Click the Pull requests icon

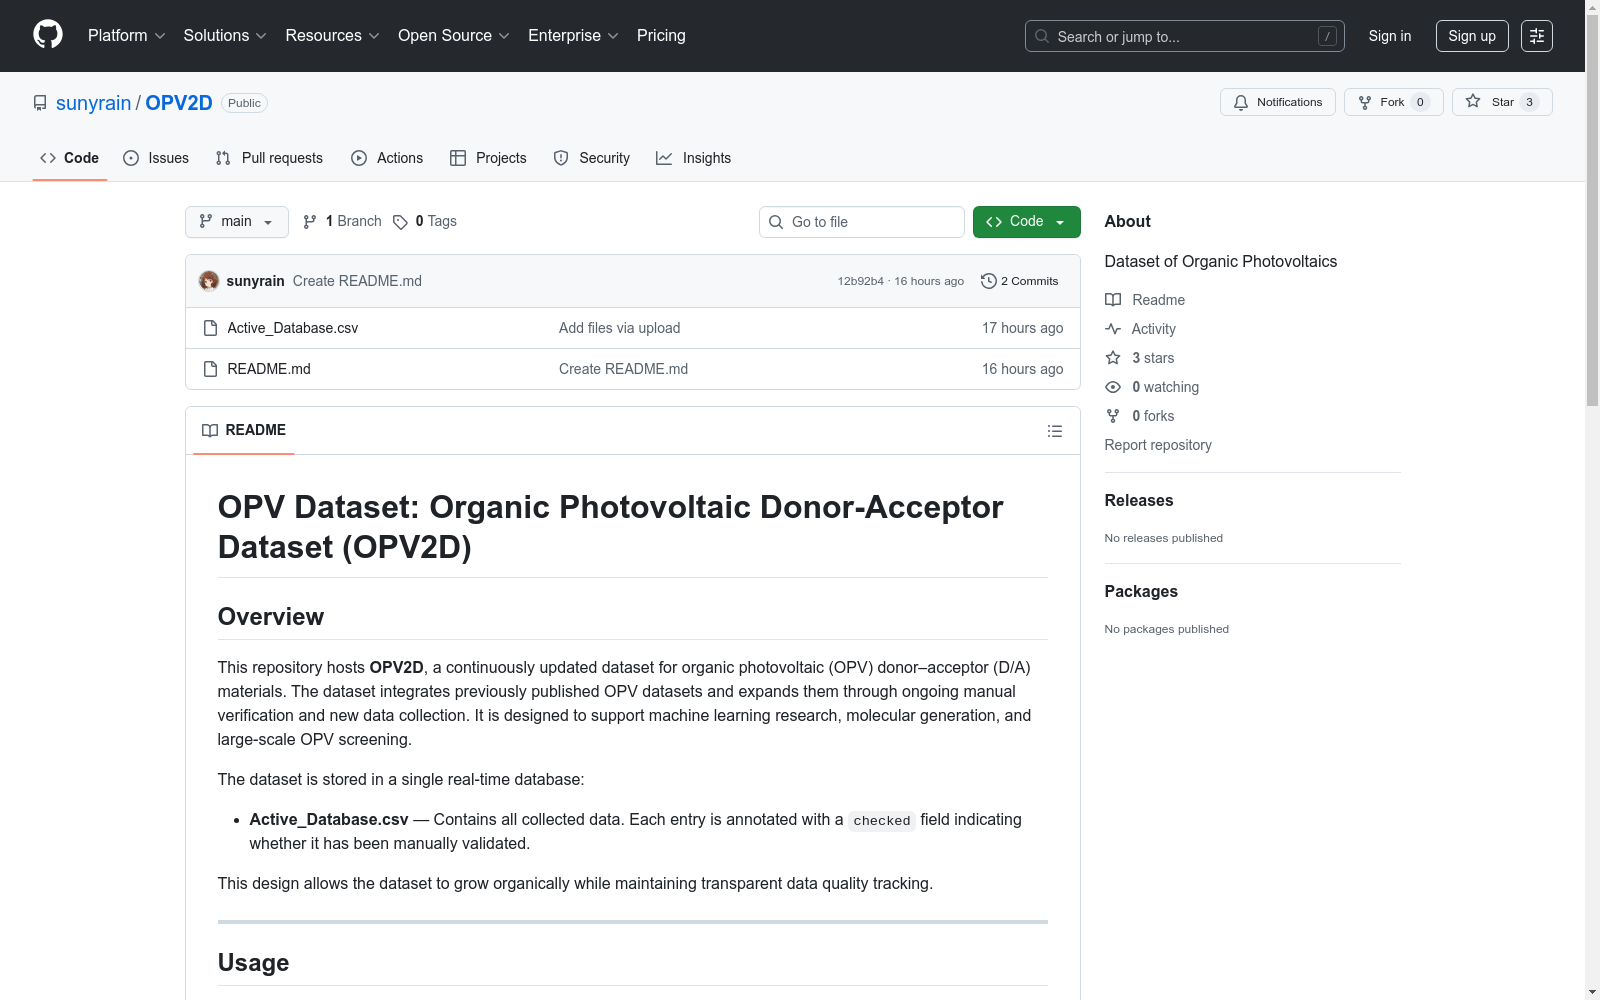coord(223,158)
